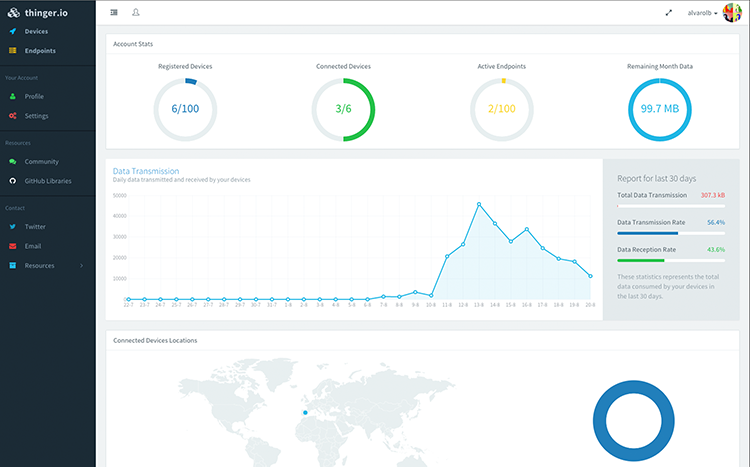750x467 pixels.
Task: Click the 6/100 Registered Devices gauge
Action: [x=185, y=110]
